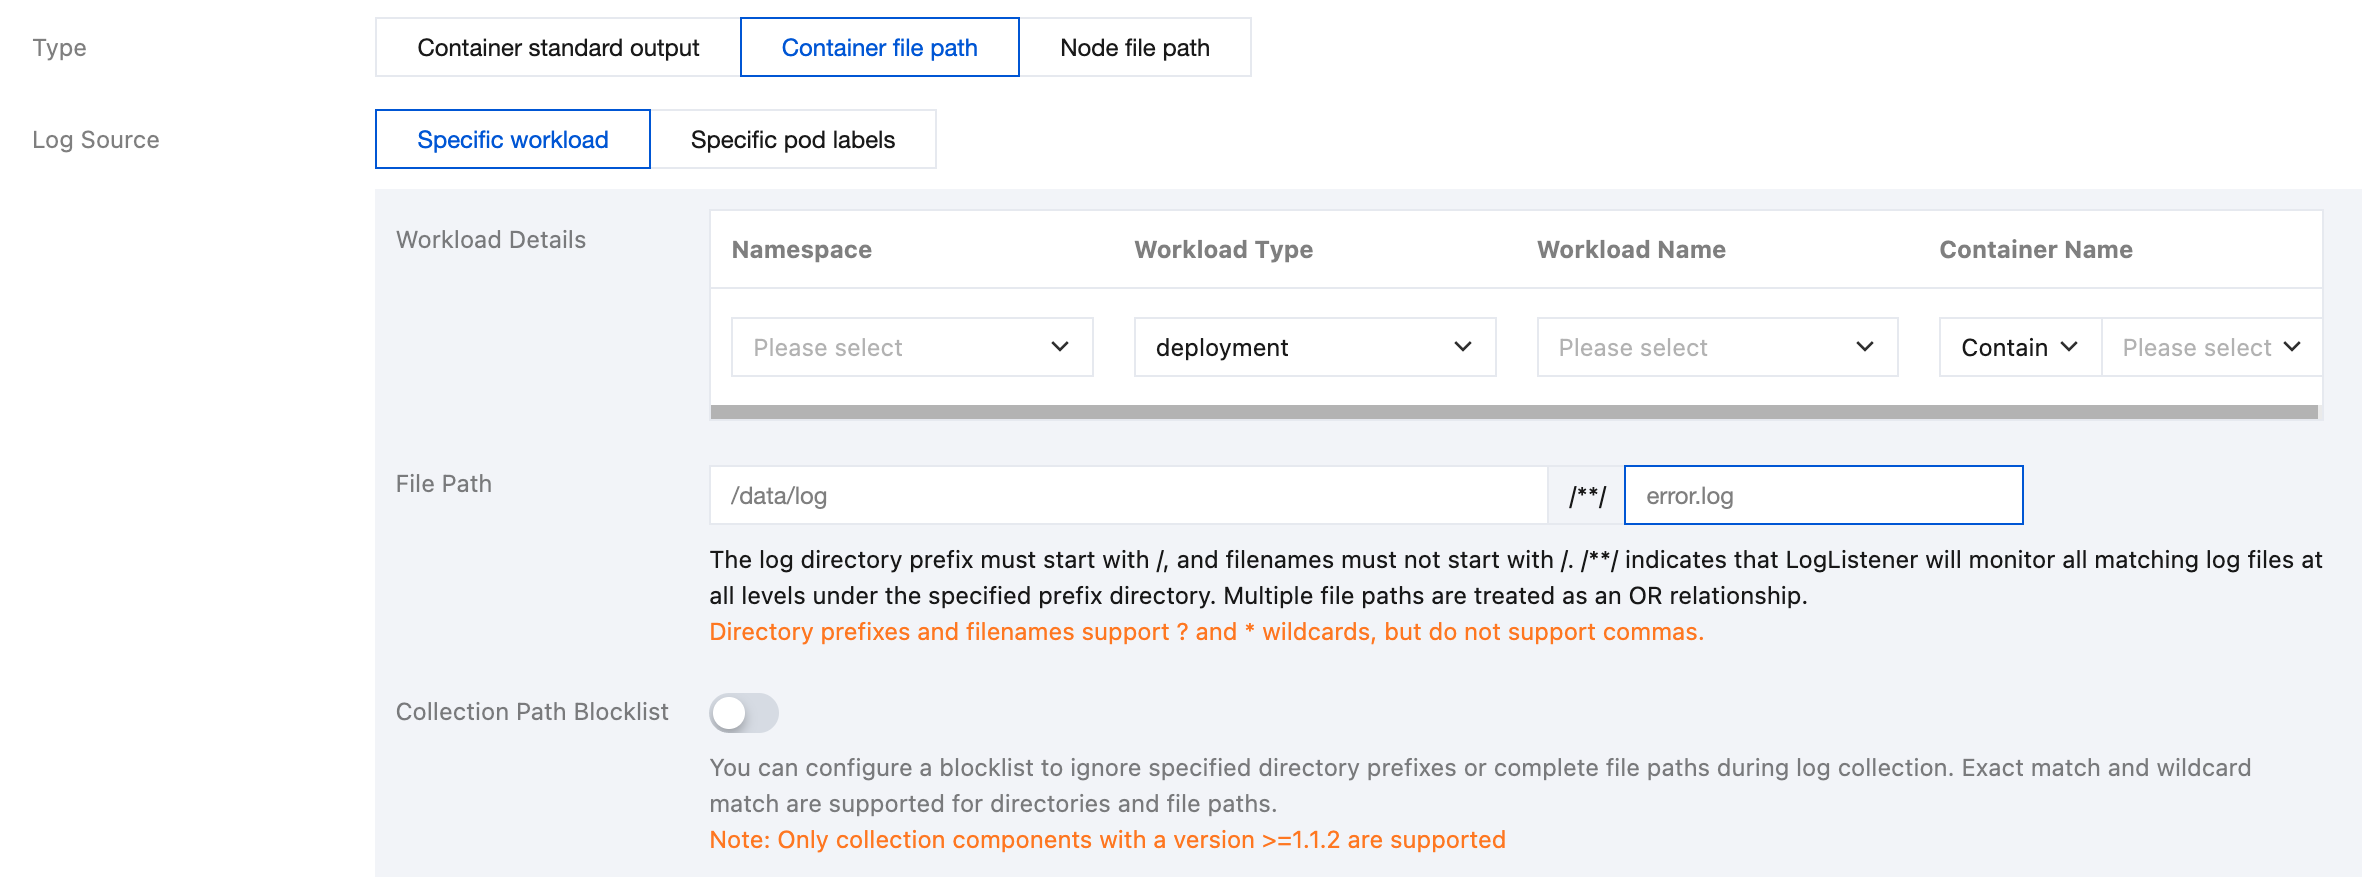
Task: Enable the Collection Path Blocklist switch
Action: click(743, 713)
